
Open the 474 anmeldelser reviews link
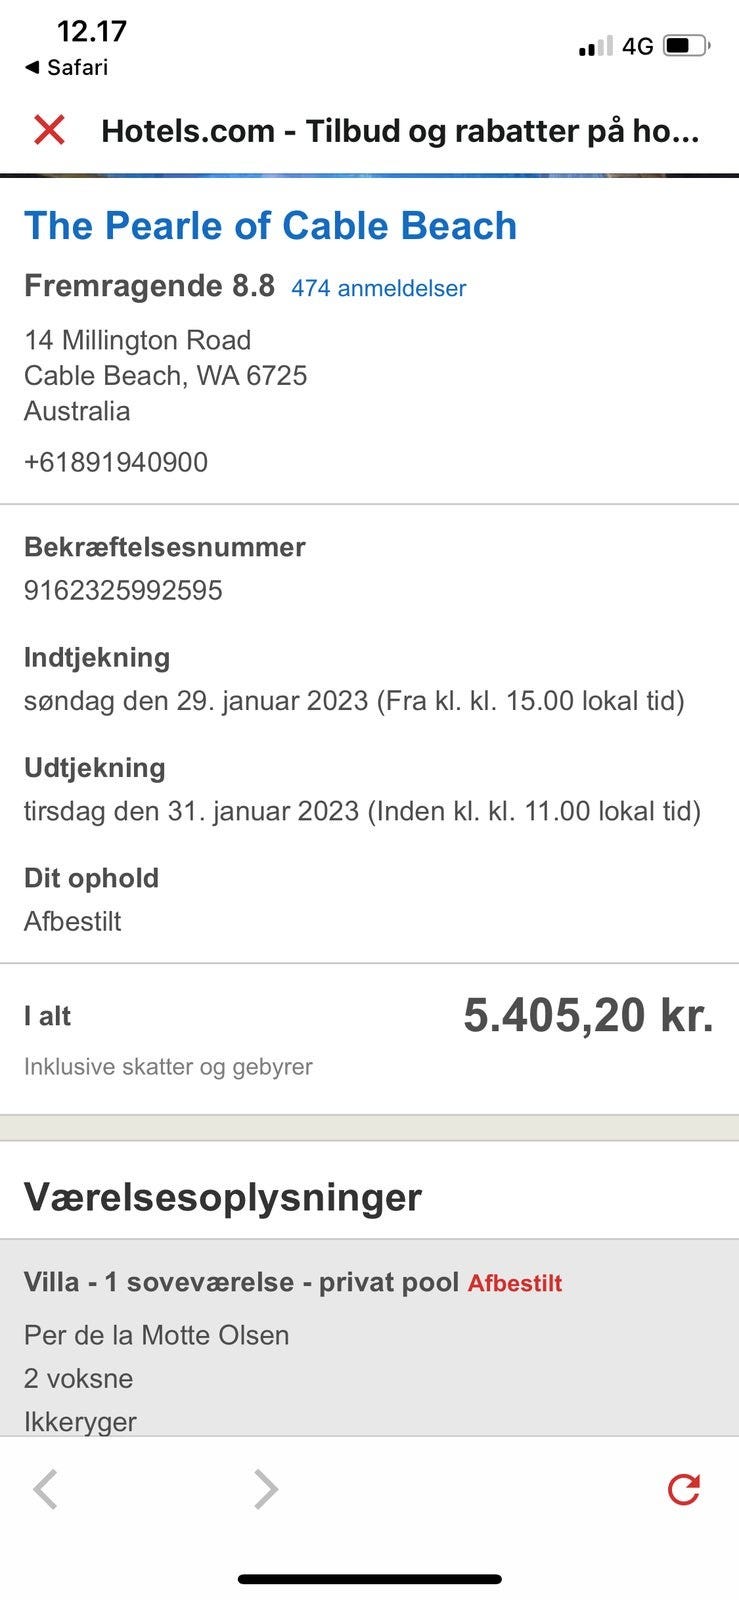click(378, 288)
